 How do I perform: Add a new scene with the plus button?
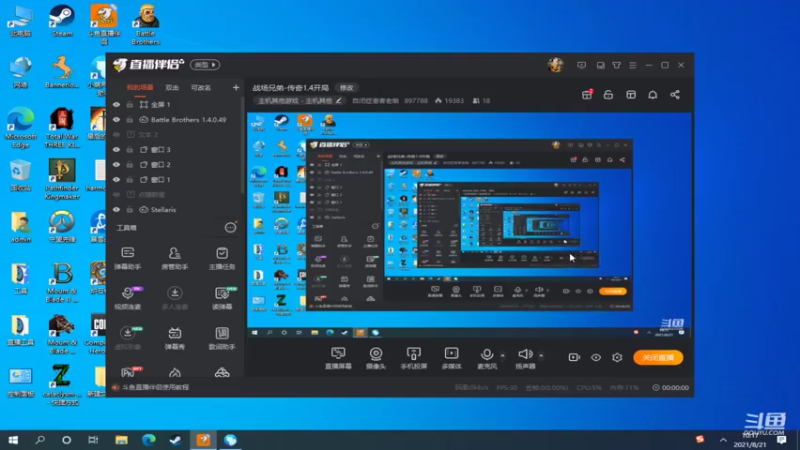coord(236,87)
